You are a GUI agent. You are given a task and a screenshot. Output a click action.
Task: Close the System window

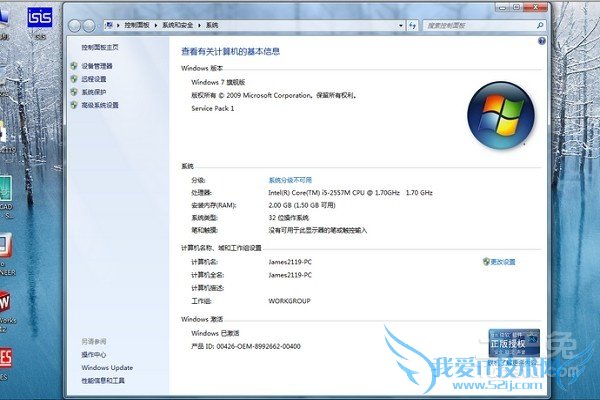pos(536,7)
